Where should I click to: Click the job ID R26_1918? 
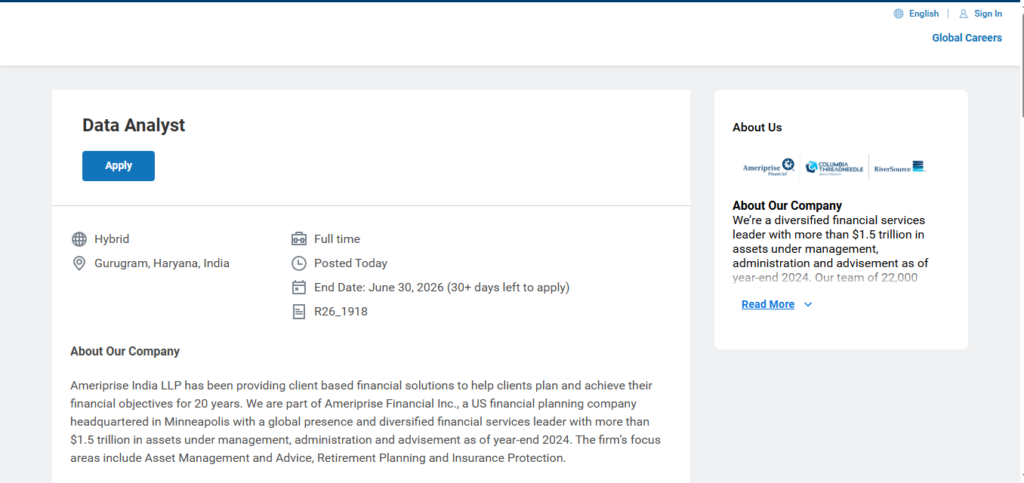tap(341, 312)
